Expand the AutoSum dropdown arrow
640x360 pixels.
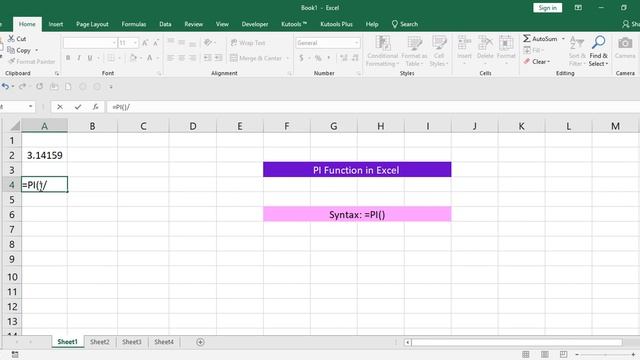(x=563, y=39)
